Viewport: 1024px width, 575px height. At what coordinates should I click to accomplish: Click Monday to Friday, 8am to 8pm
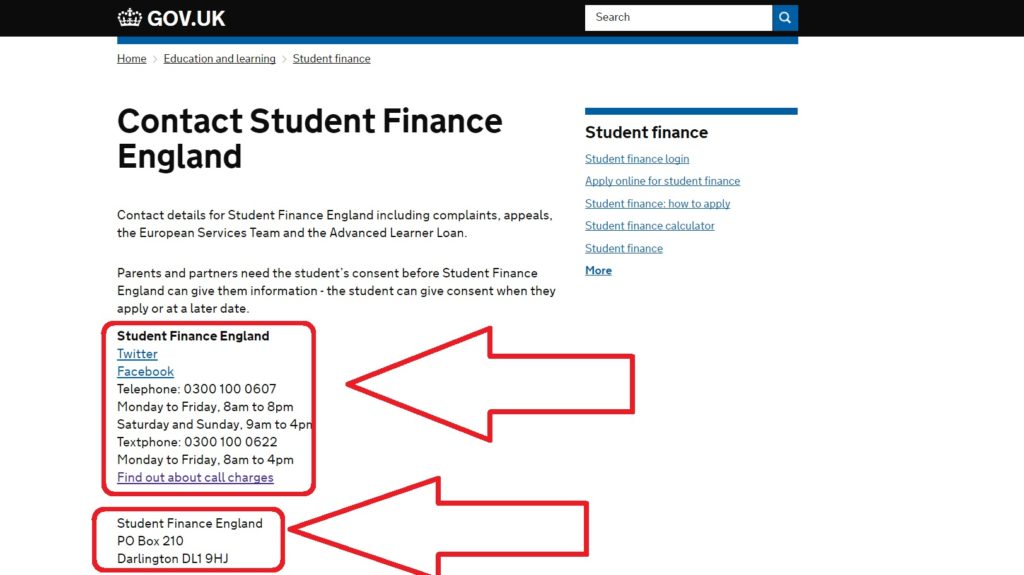click(x=205, y=407)
